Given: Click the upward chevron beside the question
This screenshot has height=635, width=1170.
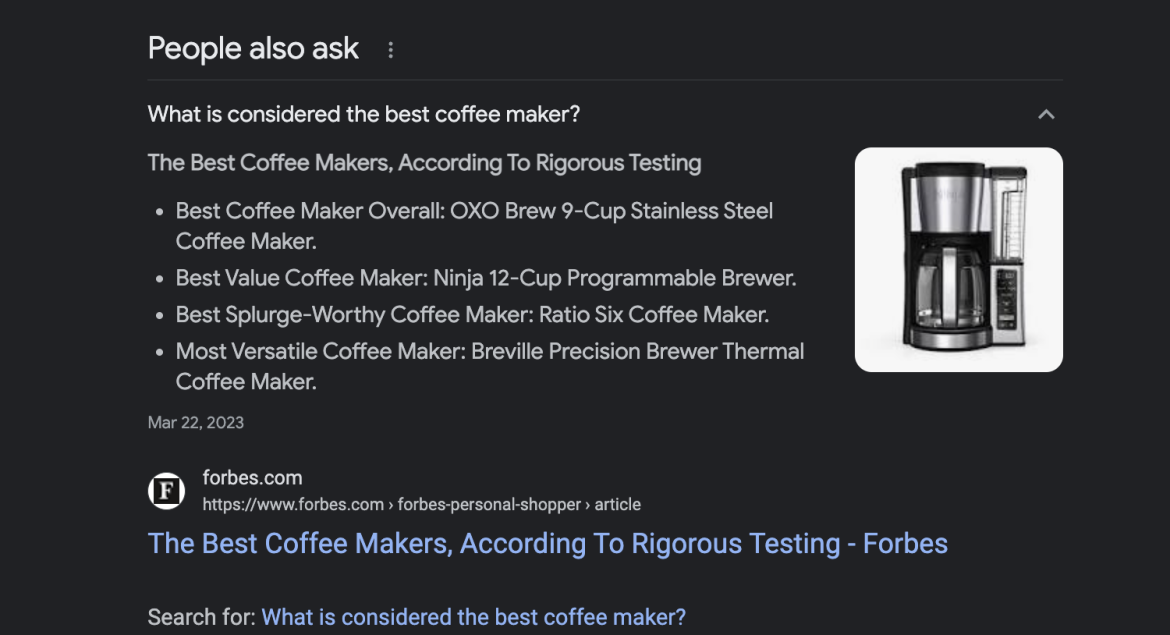Looking at the screenshot, I should [x=1046, y=114].
